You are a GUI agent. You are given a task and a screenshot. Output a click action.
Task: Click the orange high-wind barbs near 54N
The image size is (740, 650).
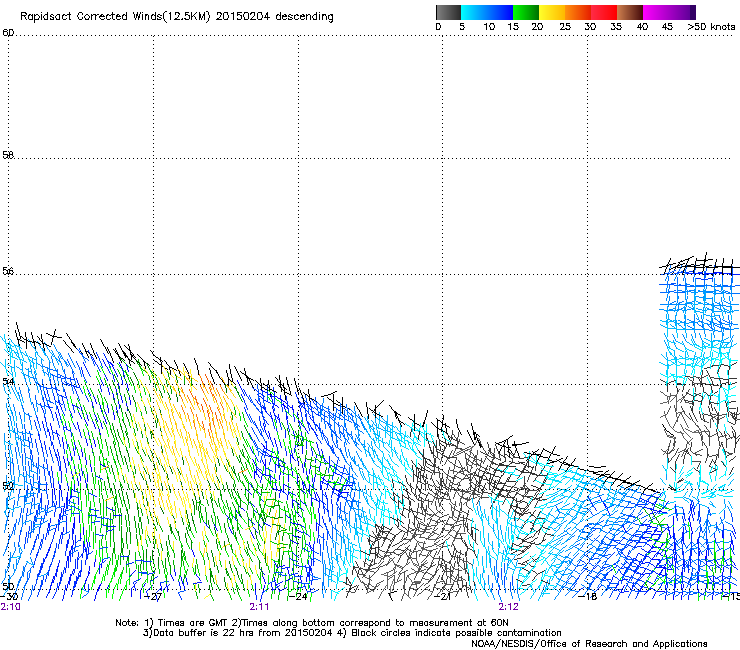tap(203, 399)
